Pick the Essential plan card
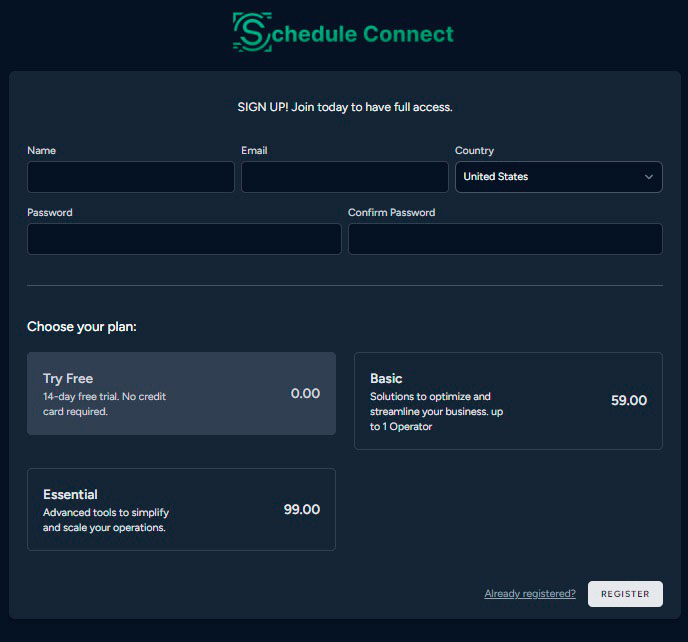Viewport: 688px width, 642px height. click(181, 509)
